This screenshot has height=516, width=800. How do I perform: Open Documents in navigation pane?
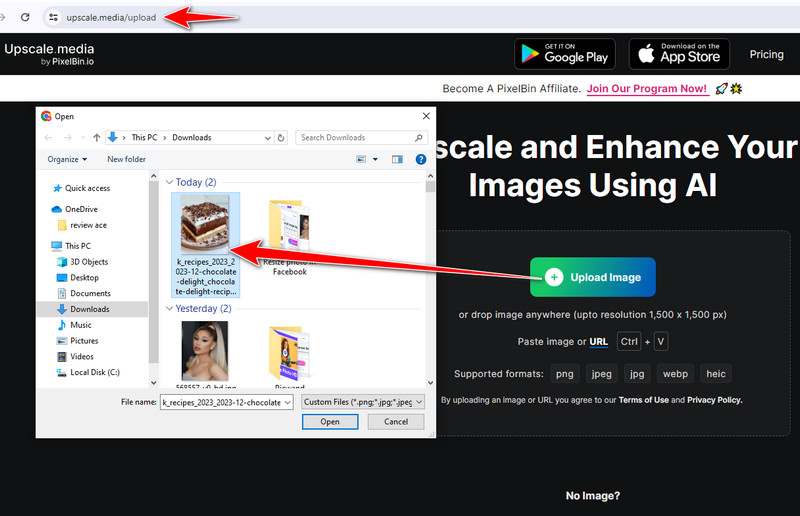pyautogui.click(x=84, y=293)
